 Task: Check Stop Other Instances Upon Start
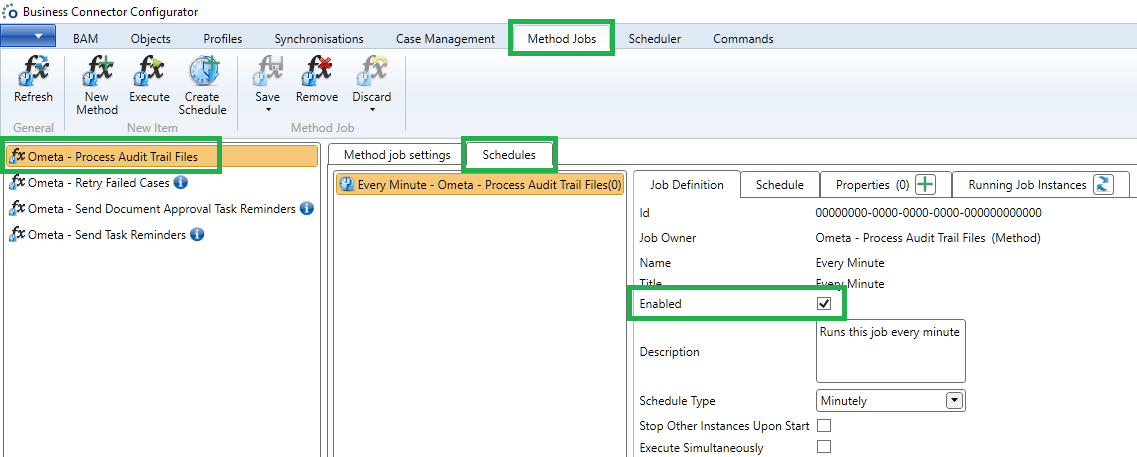click(824, 425)
